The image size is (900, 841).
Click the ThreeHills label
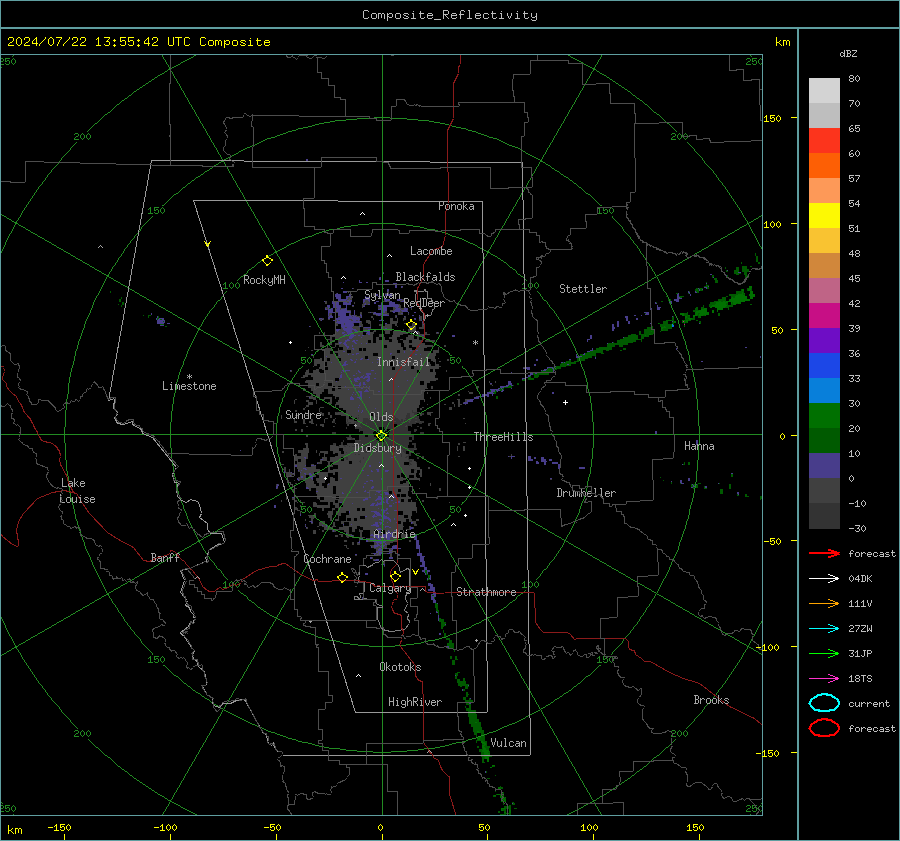(x=503, y=437)
